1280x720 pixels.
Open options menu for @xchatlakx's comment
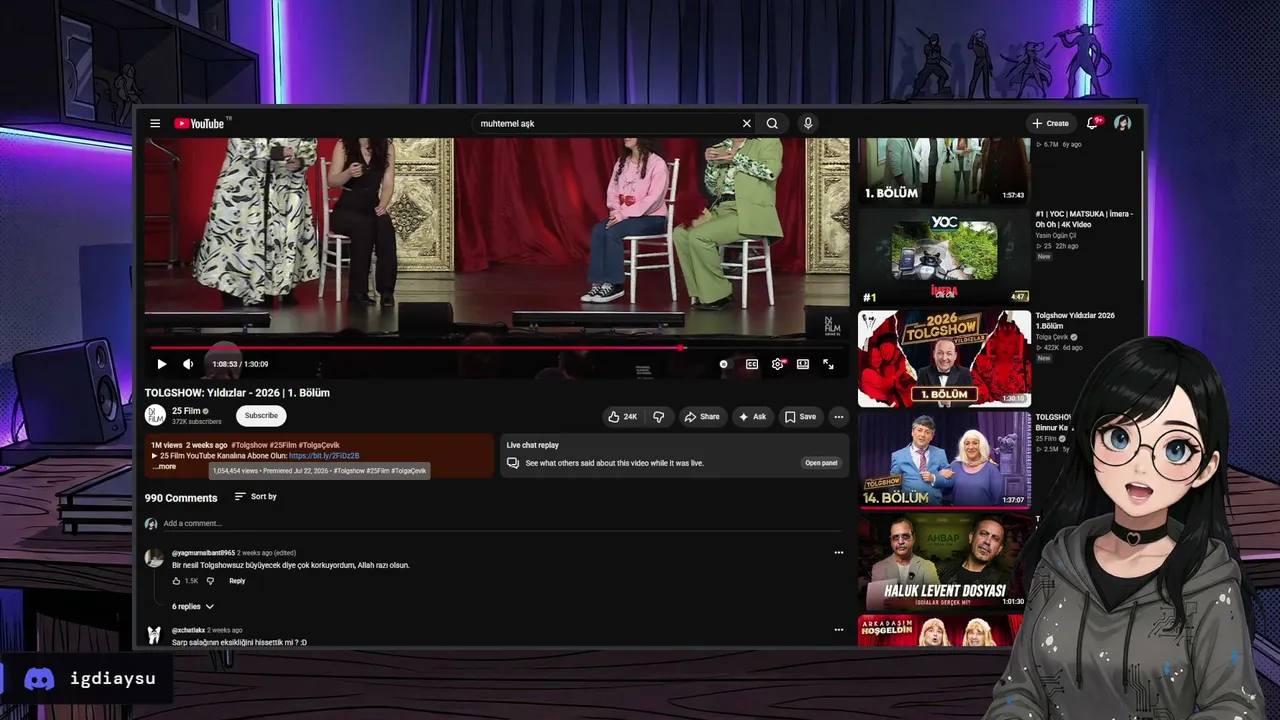click(x=839, y=630)
